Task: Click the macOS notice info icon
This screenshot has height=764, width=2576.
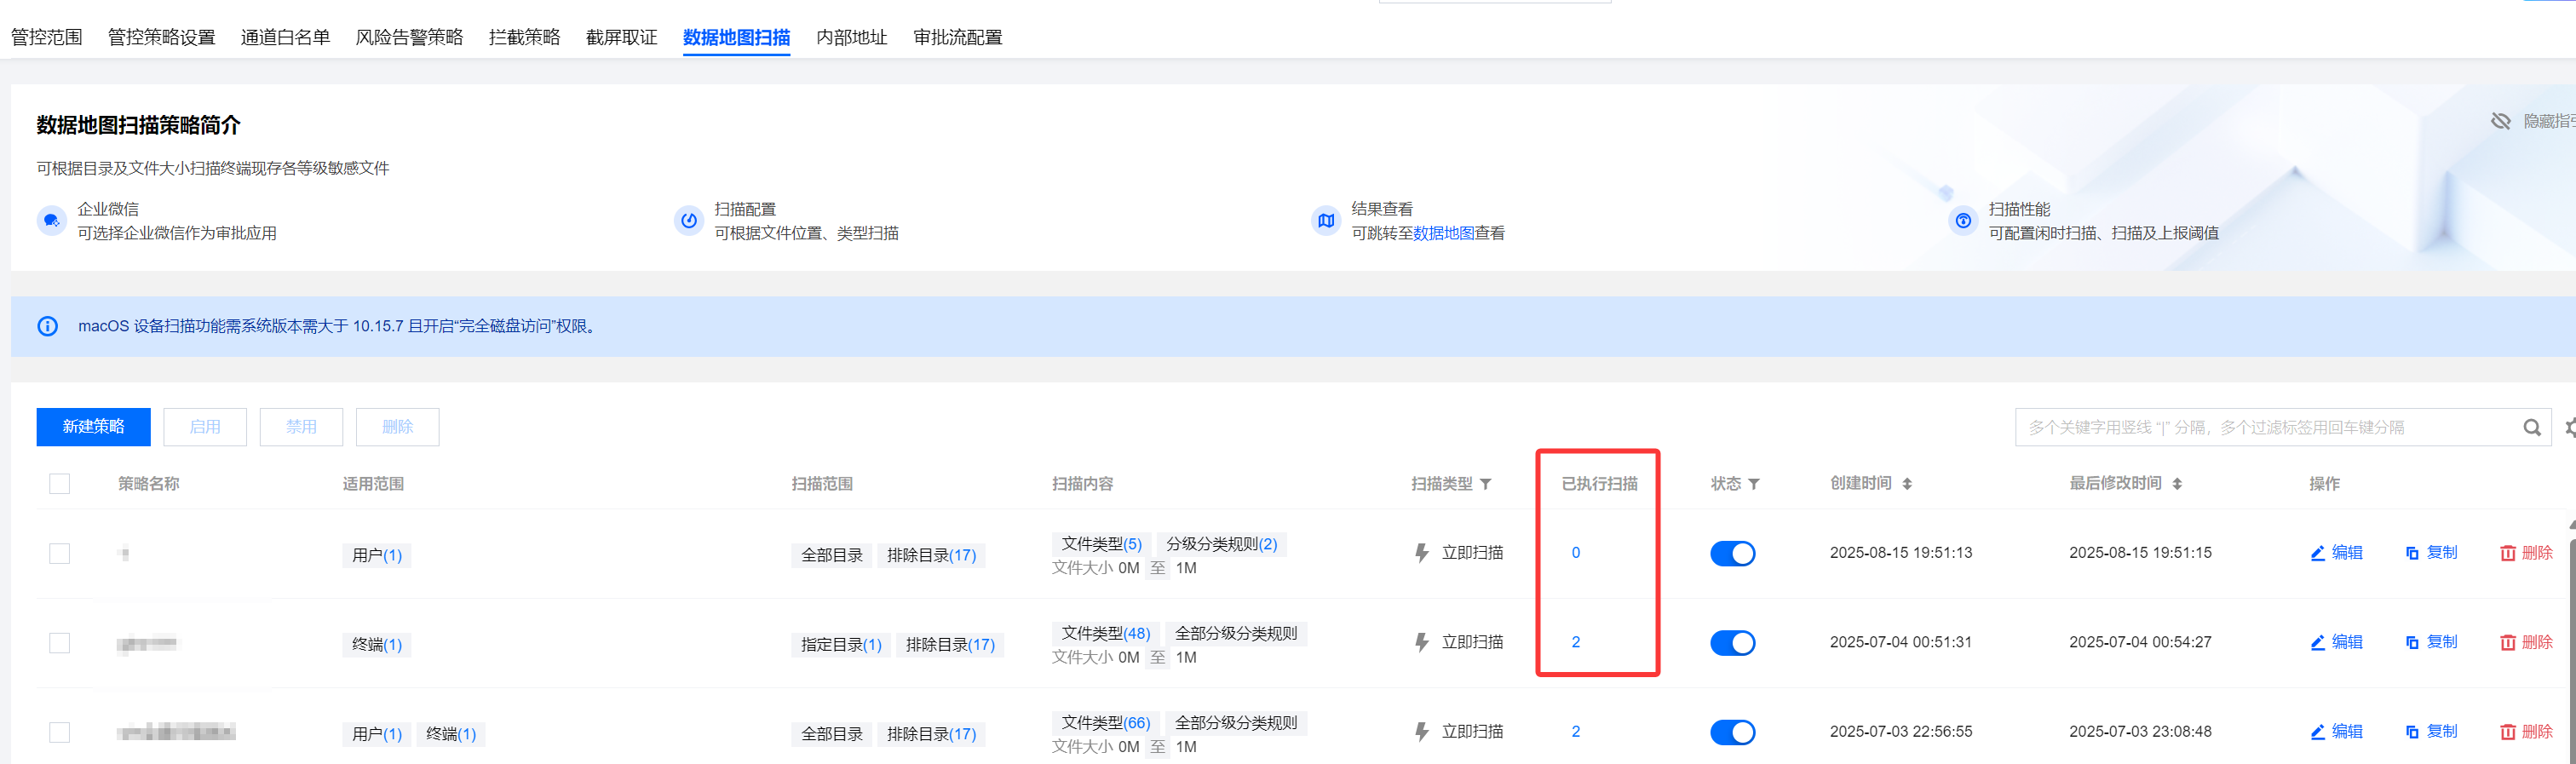Action: 47,326
